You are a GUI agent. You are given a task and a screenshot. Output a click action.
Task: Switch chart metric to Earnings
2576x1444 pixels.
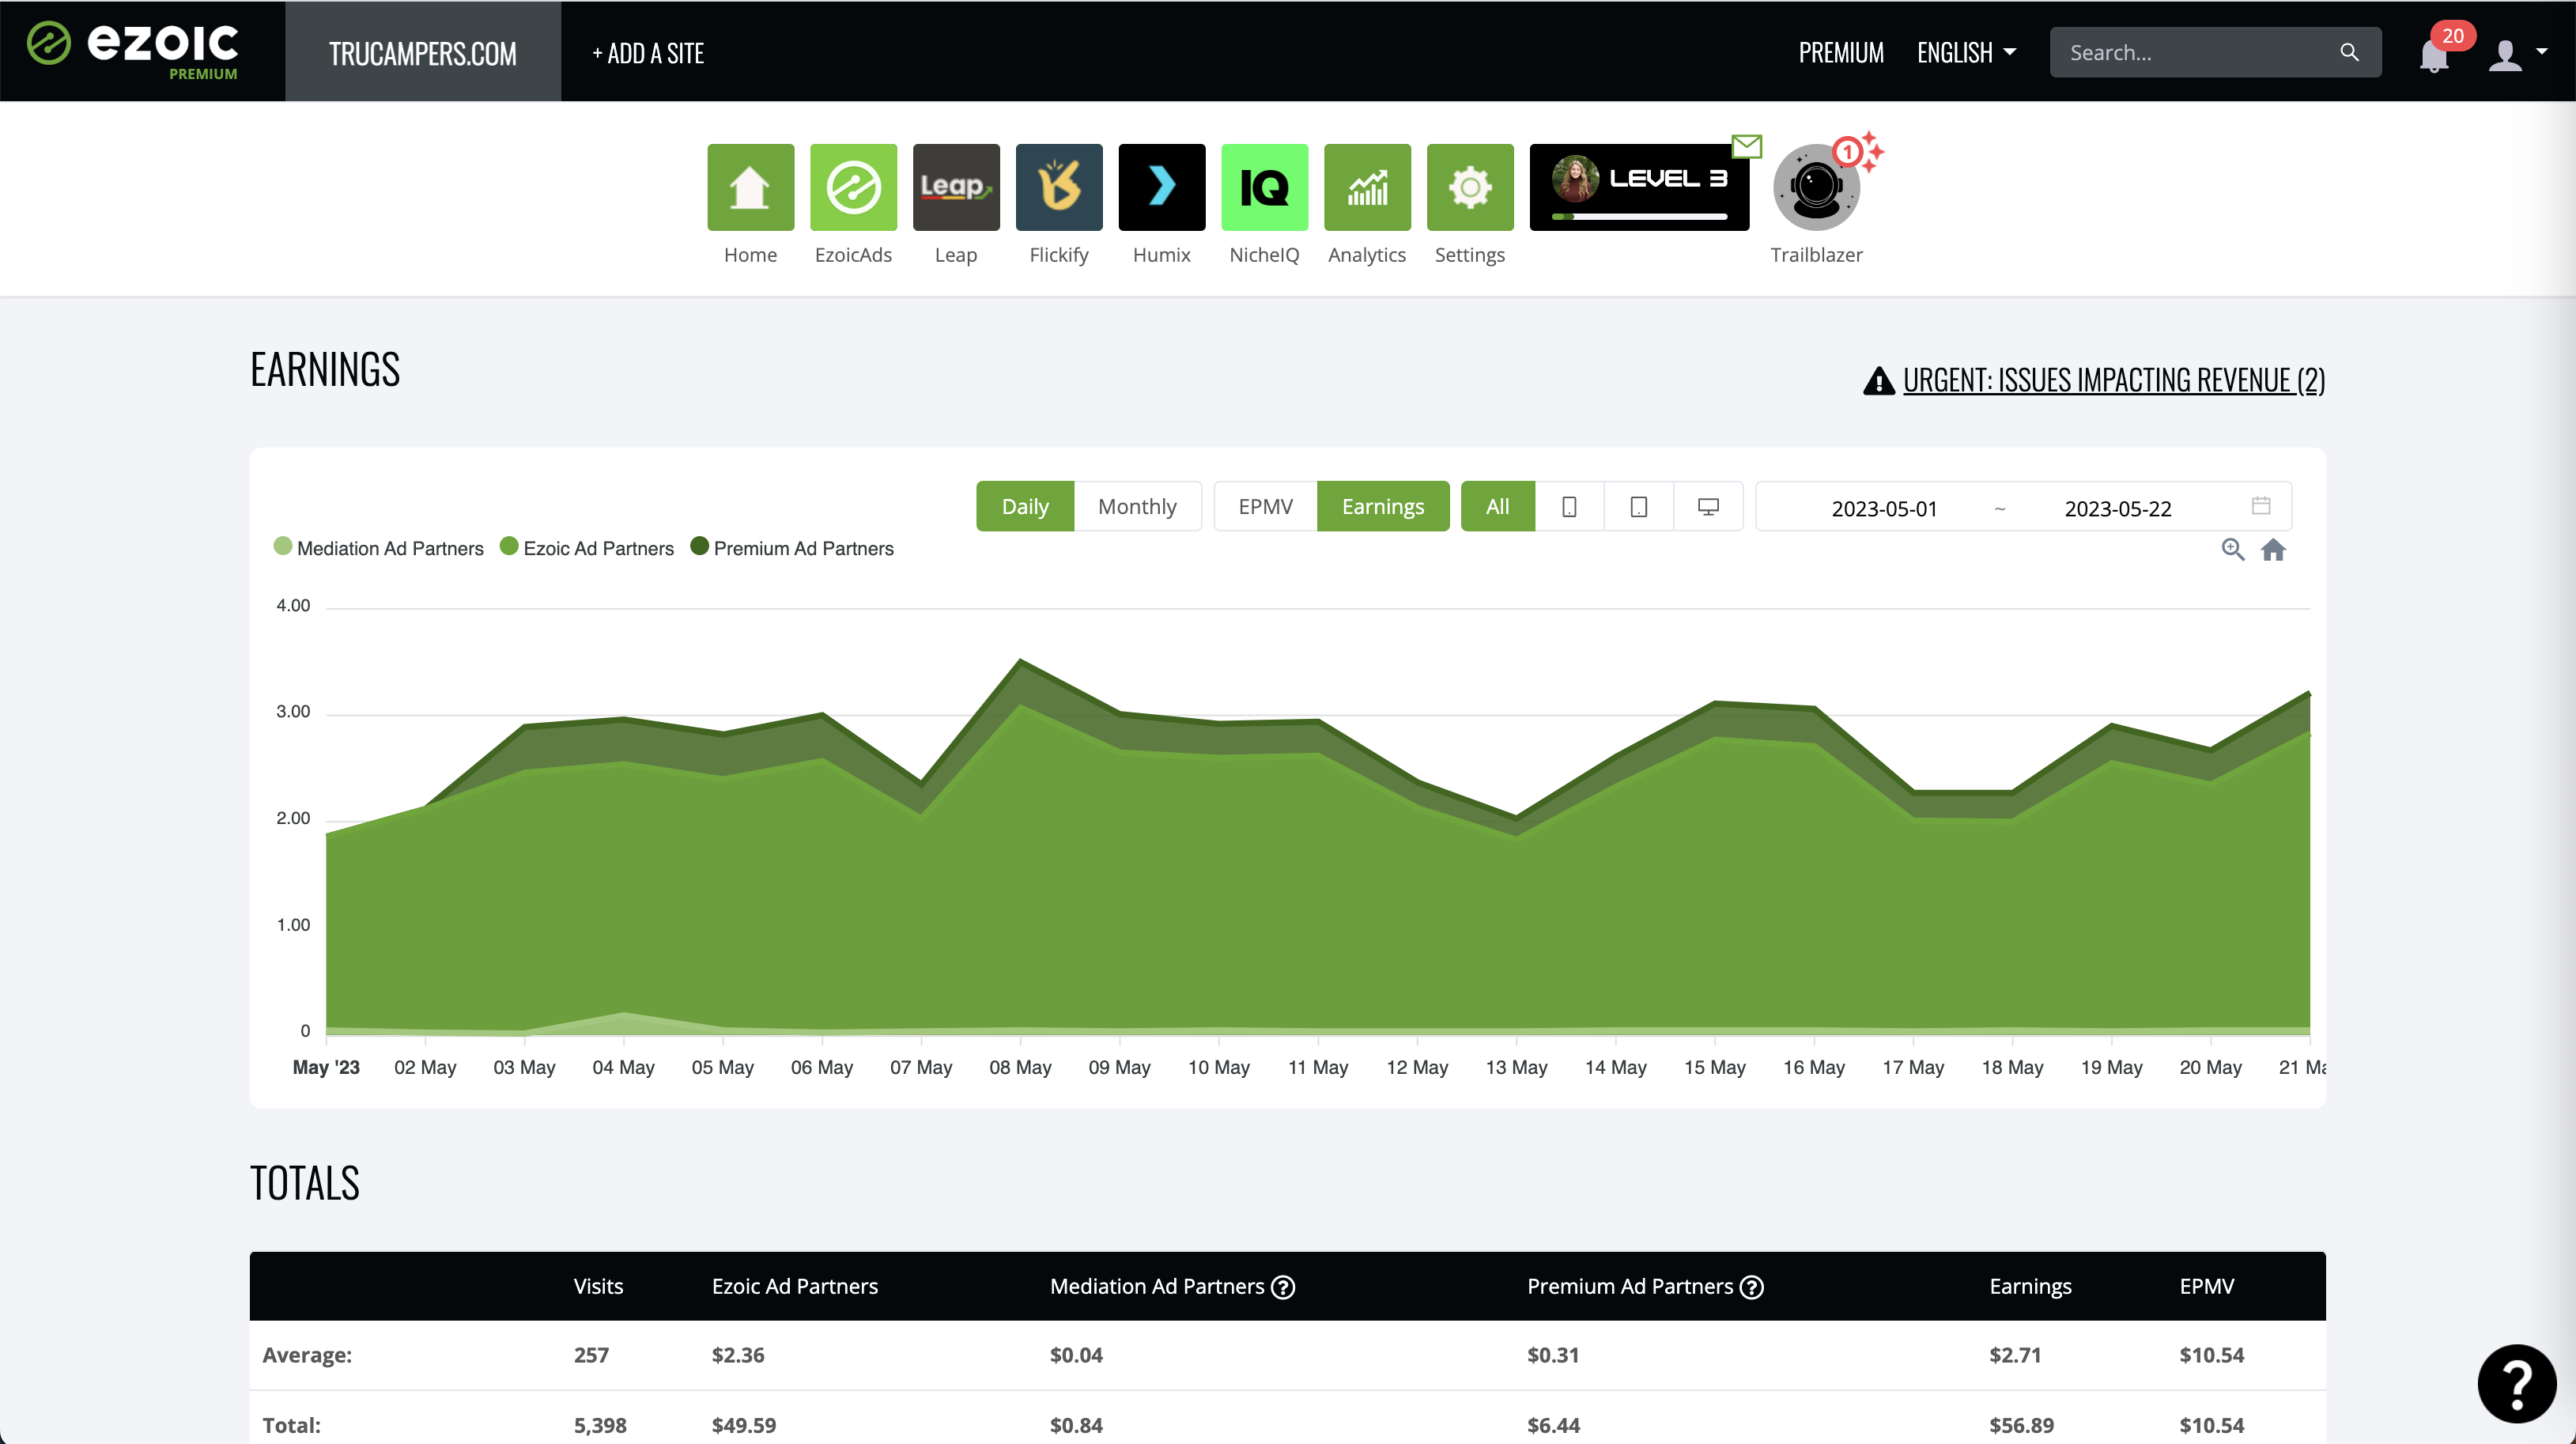[1383, 506]
